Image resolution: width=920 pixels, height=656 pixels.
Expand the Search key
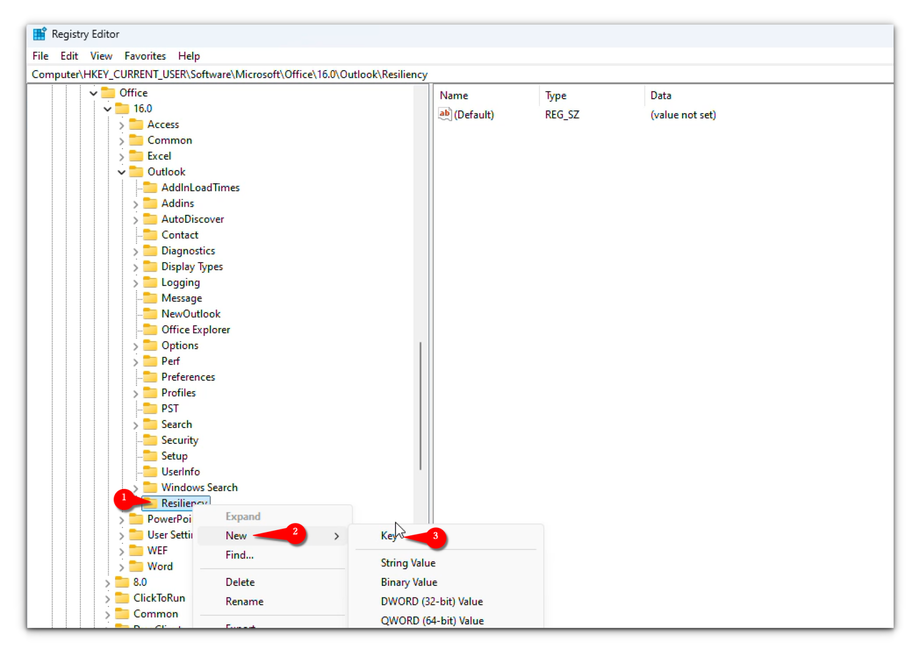point(136,425)
